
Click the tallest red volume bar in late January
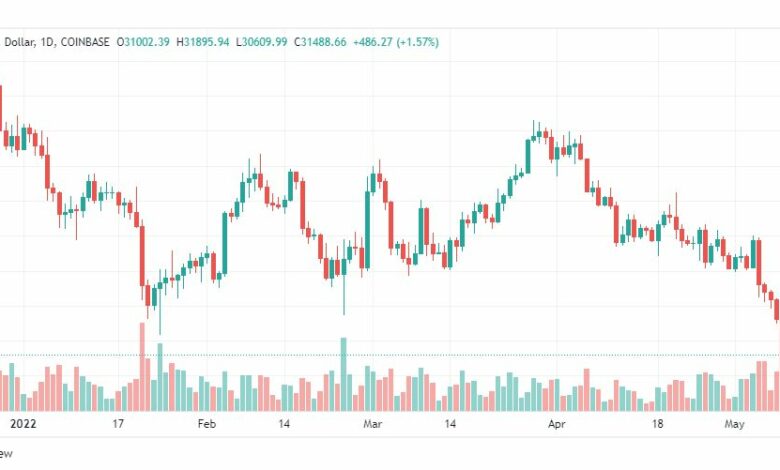tap(142, 367)
